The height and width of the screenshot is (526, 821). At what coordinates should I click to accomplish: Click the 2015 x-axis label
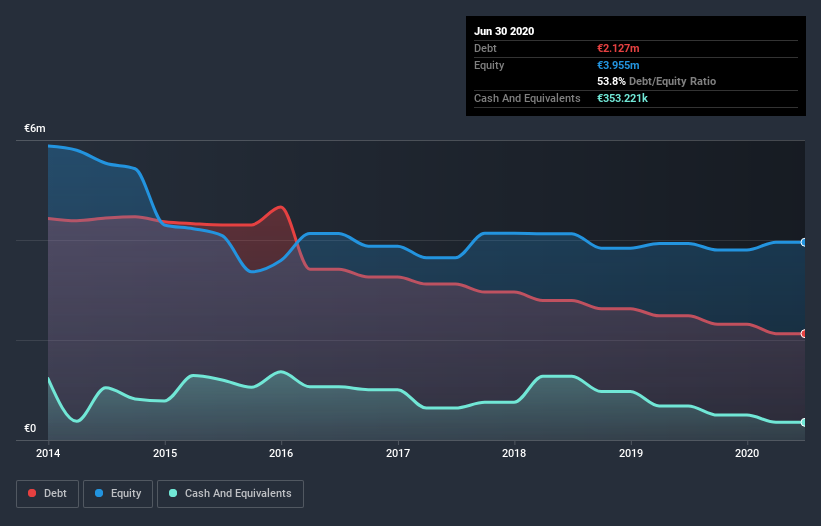coord(165,453)
